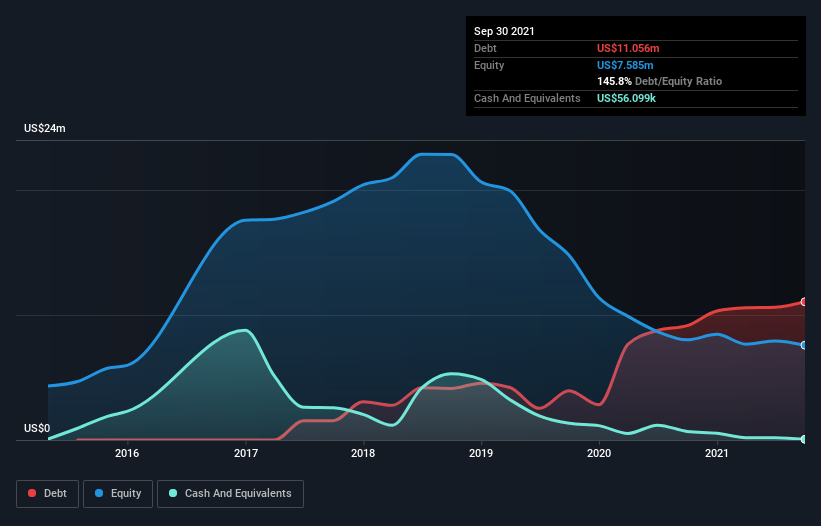This screenshot has height=526, width=821.
Task: Click the red Debt endpoint marker
Action: click(804, 302)
